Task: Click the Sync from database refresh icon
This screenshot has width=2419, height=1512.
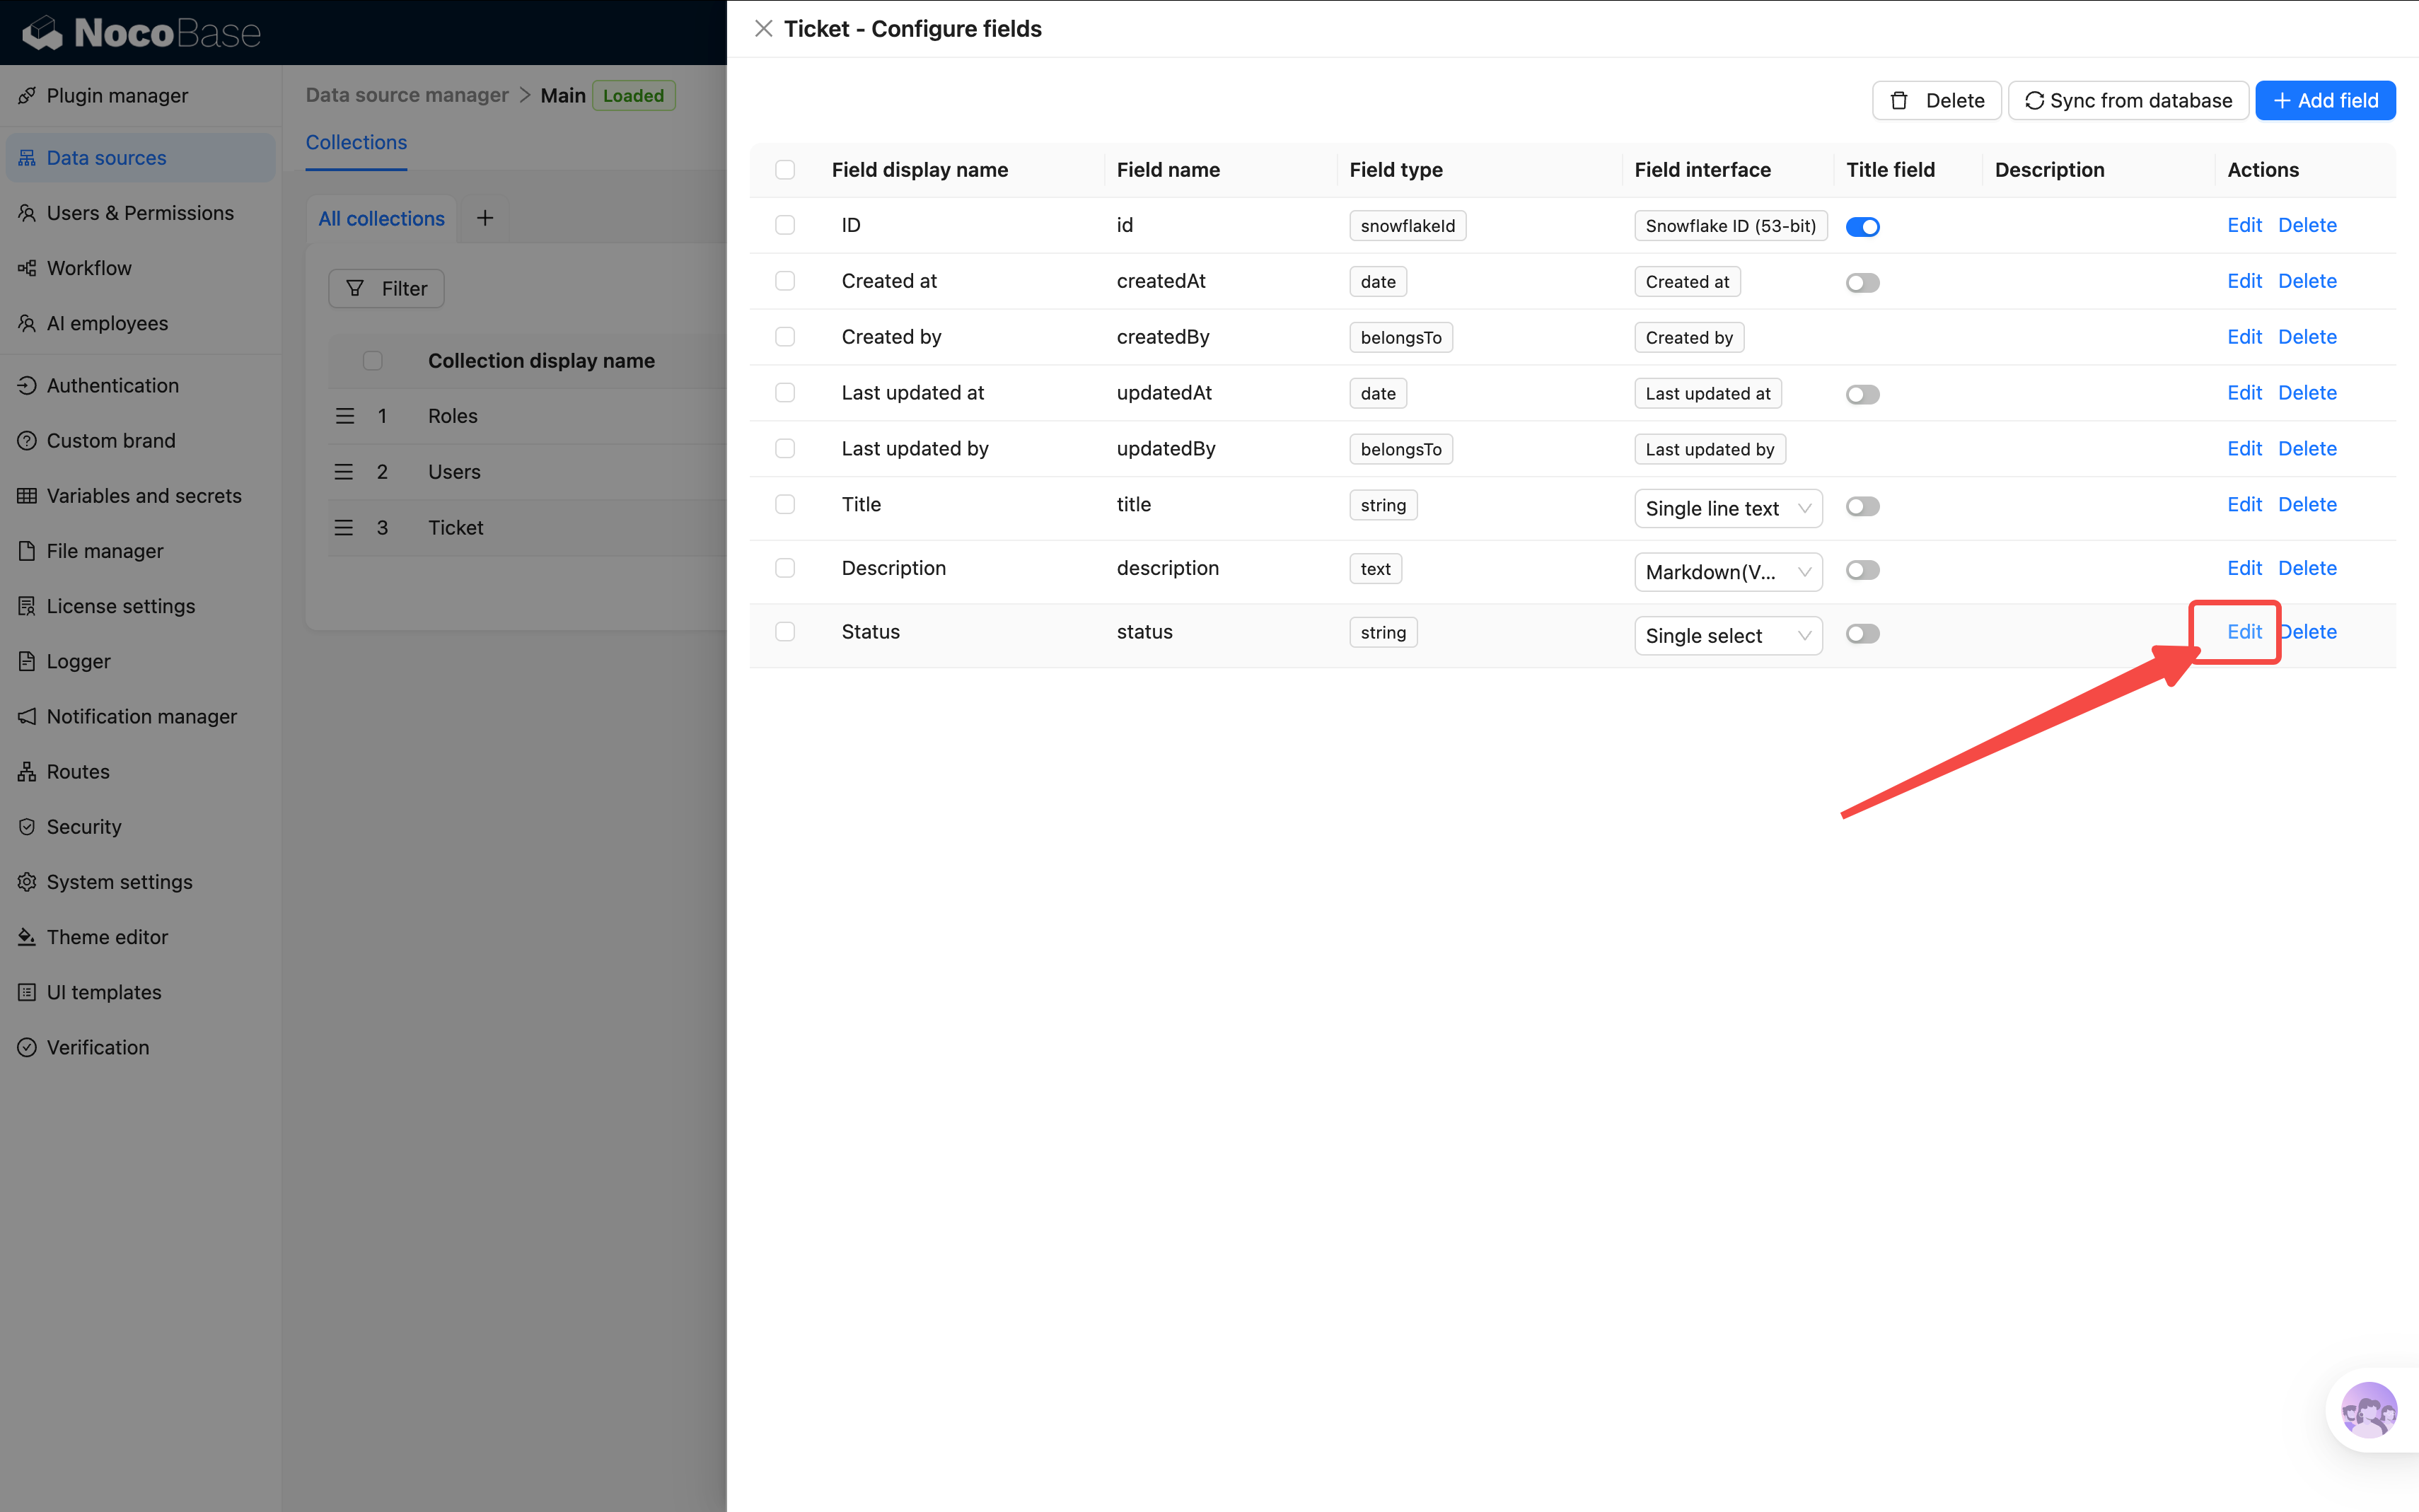Action: [x=2034, y=100]
